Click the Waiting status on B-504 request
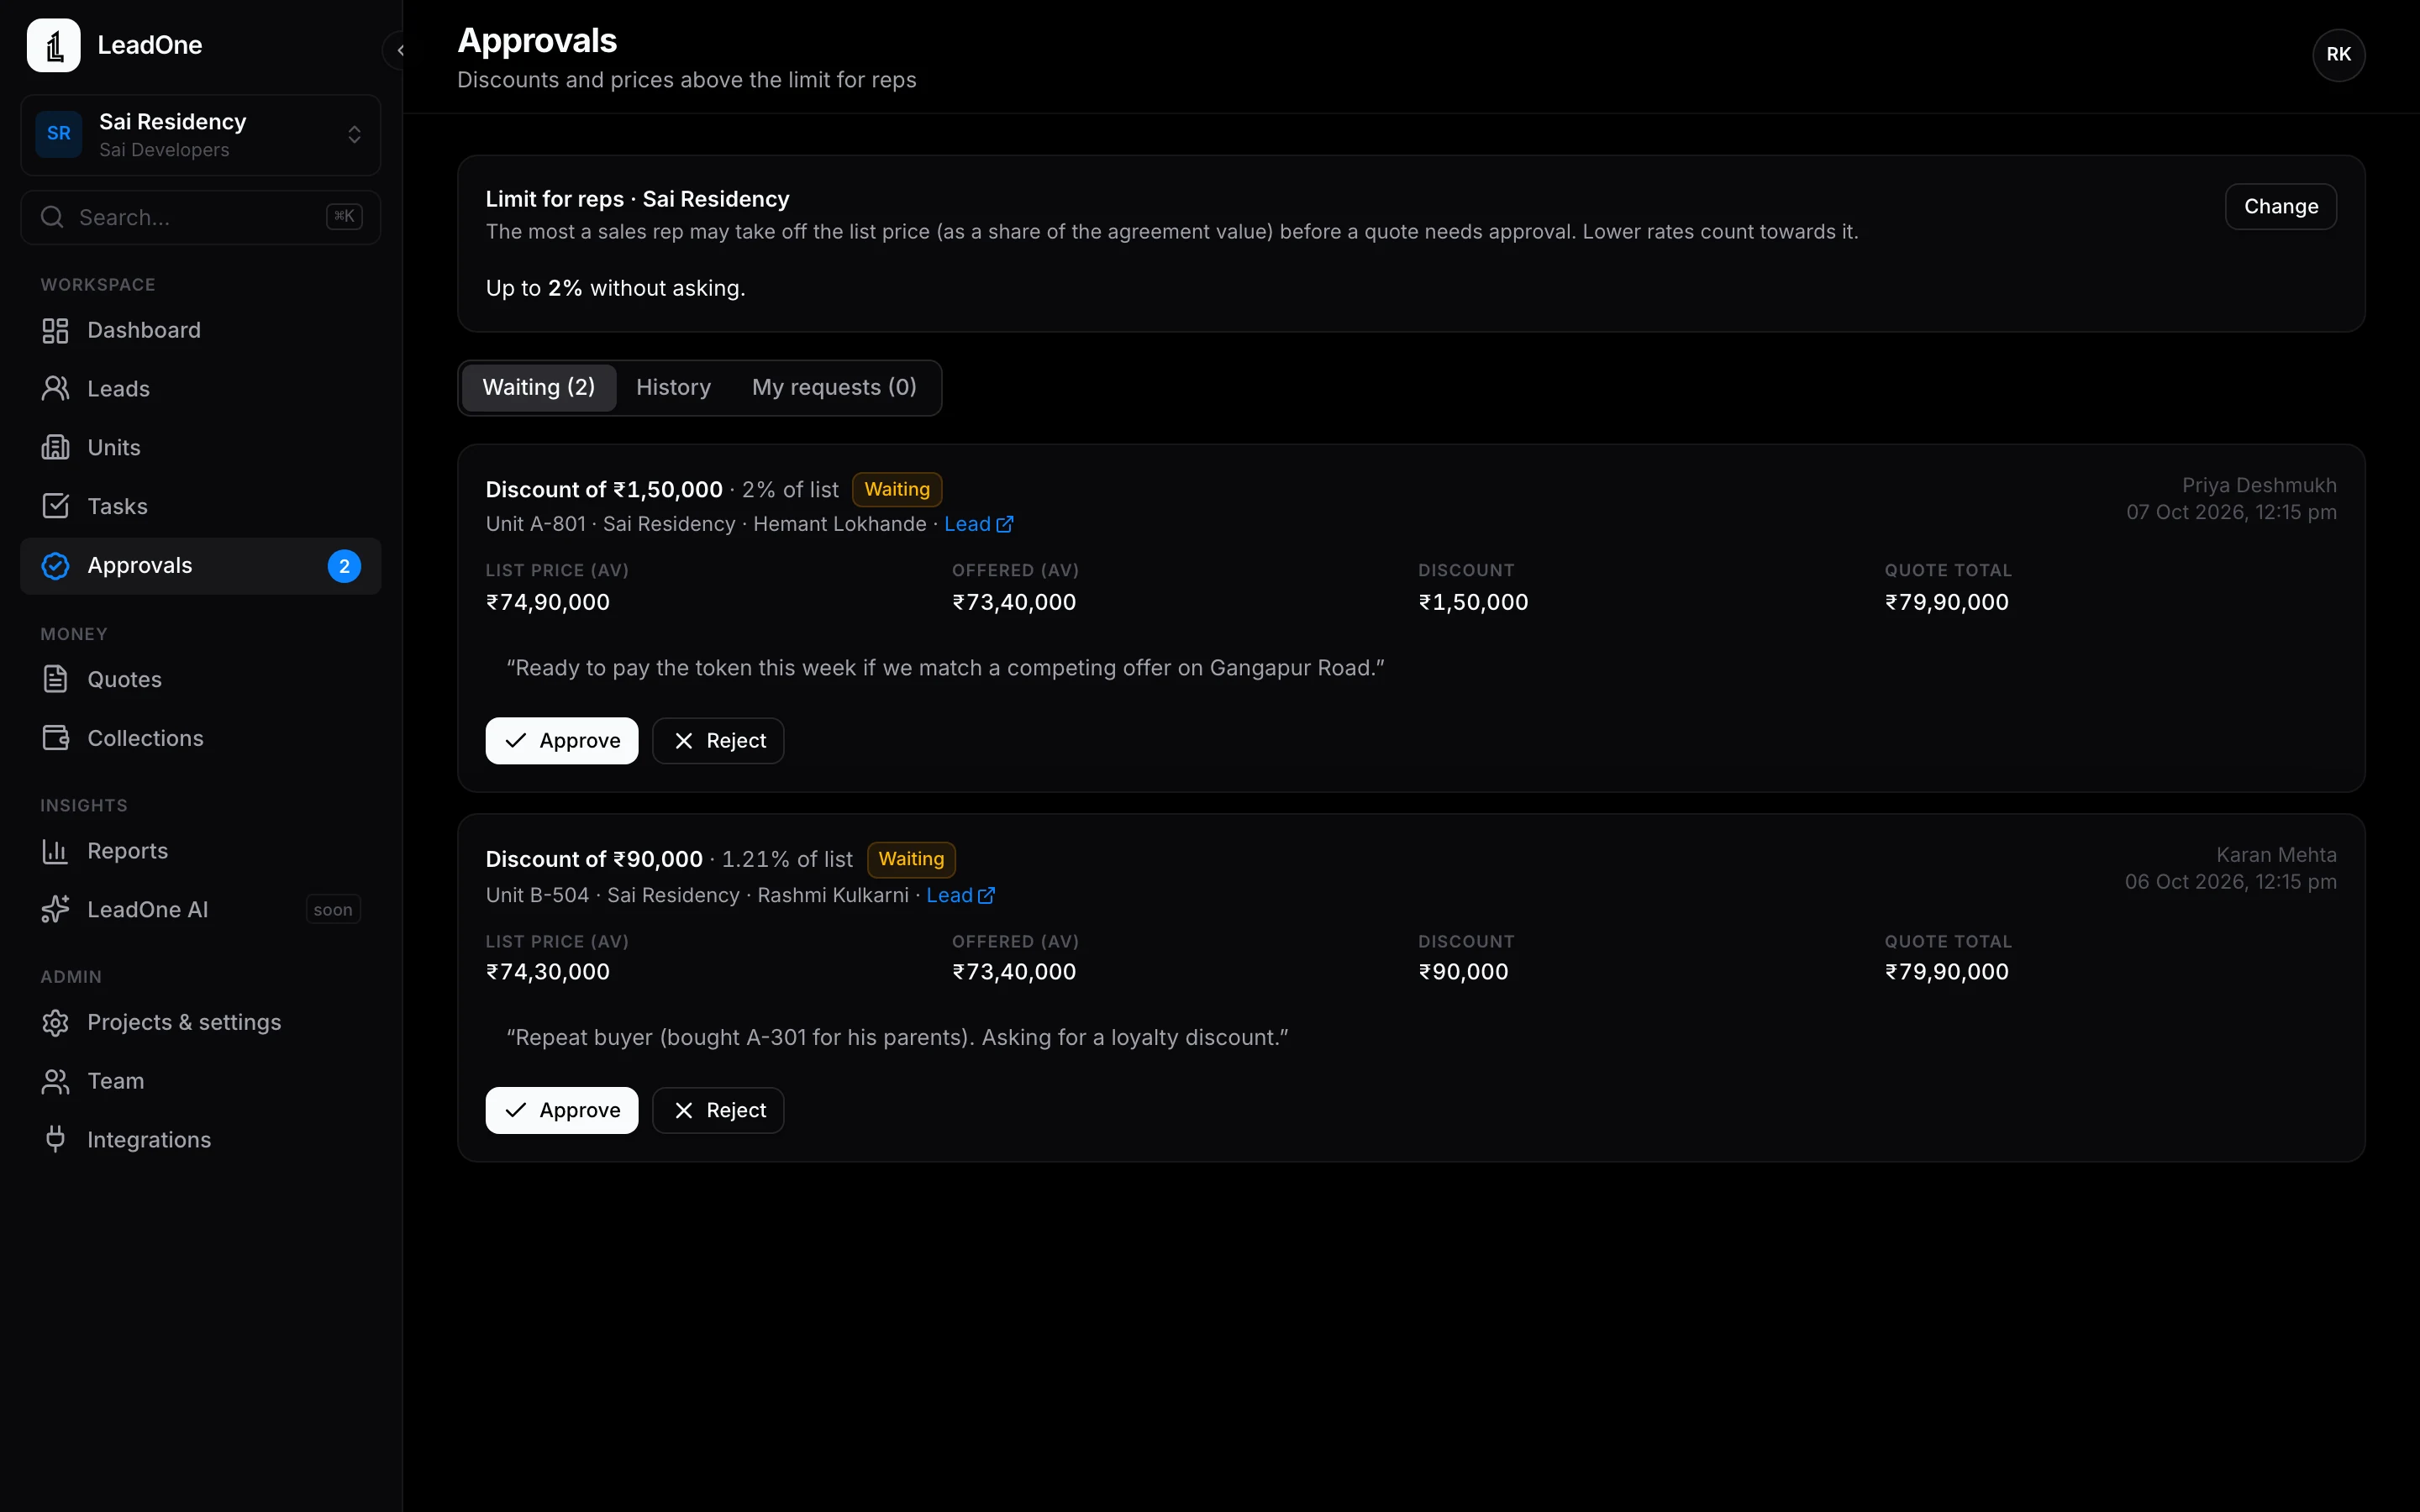The width and height of the screenshot is (2420, 1512). [x=911, y=860]
